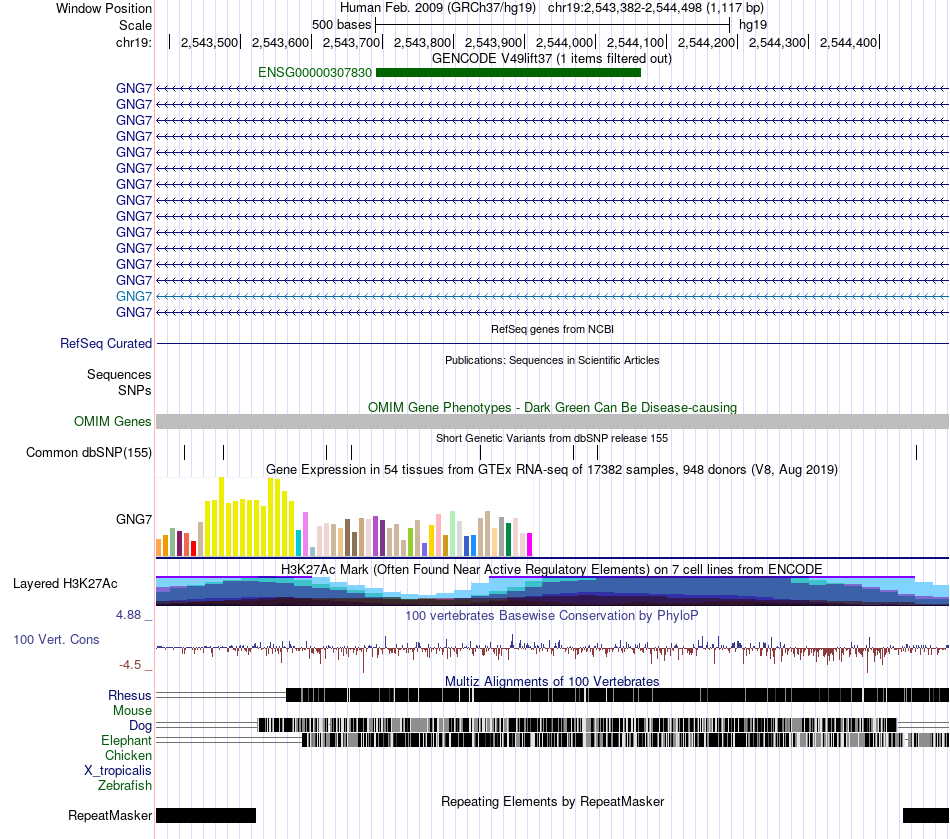Open Short Genetic Variants from dbSNP title
The image size is (950, 839).
[552, 438]
